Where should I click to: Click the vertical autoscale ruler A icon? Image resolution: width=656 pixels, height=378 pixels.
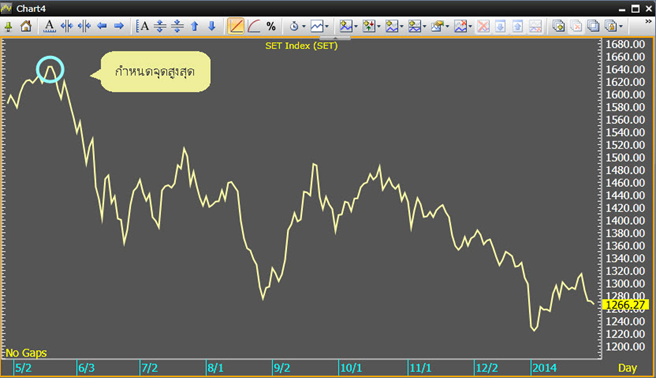[143, 26]
